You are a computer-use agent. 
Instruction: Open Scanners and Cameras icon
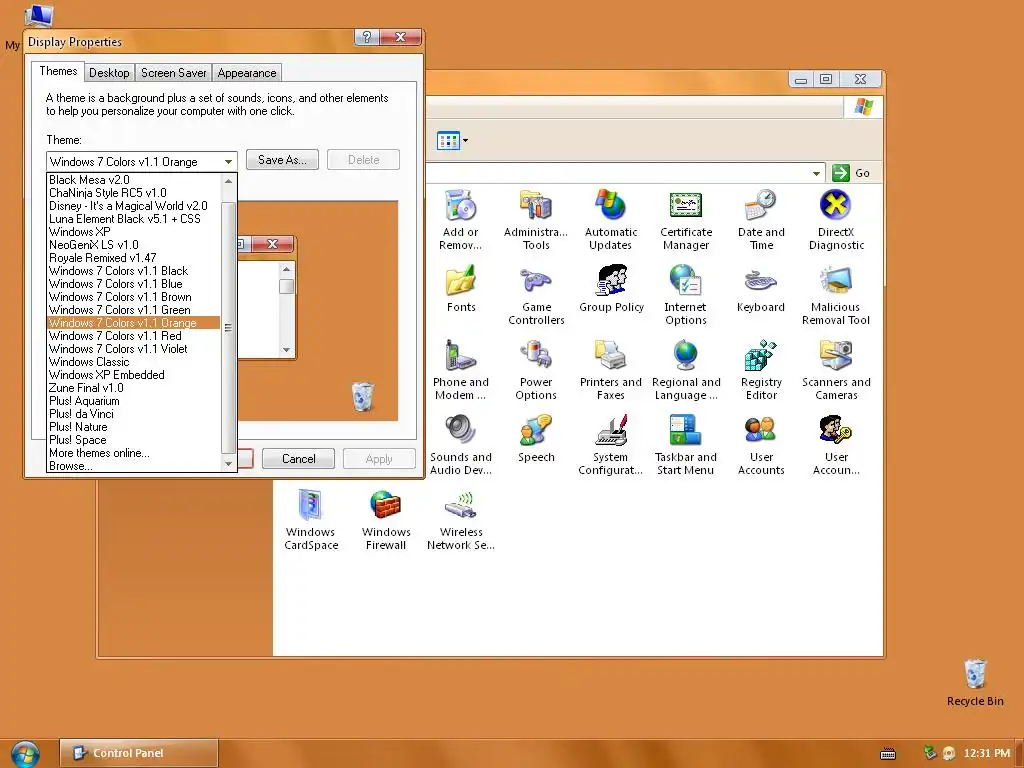836,370
